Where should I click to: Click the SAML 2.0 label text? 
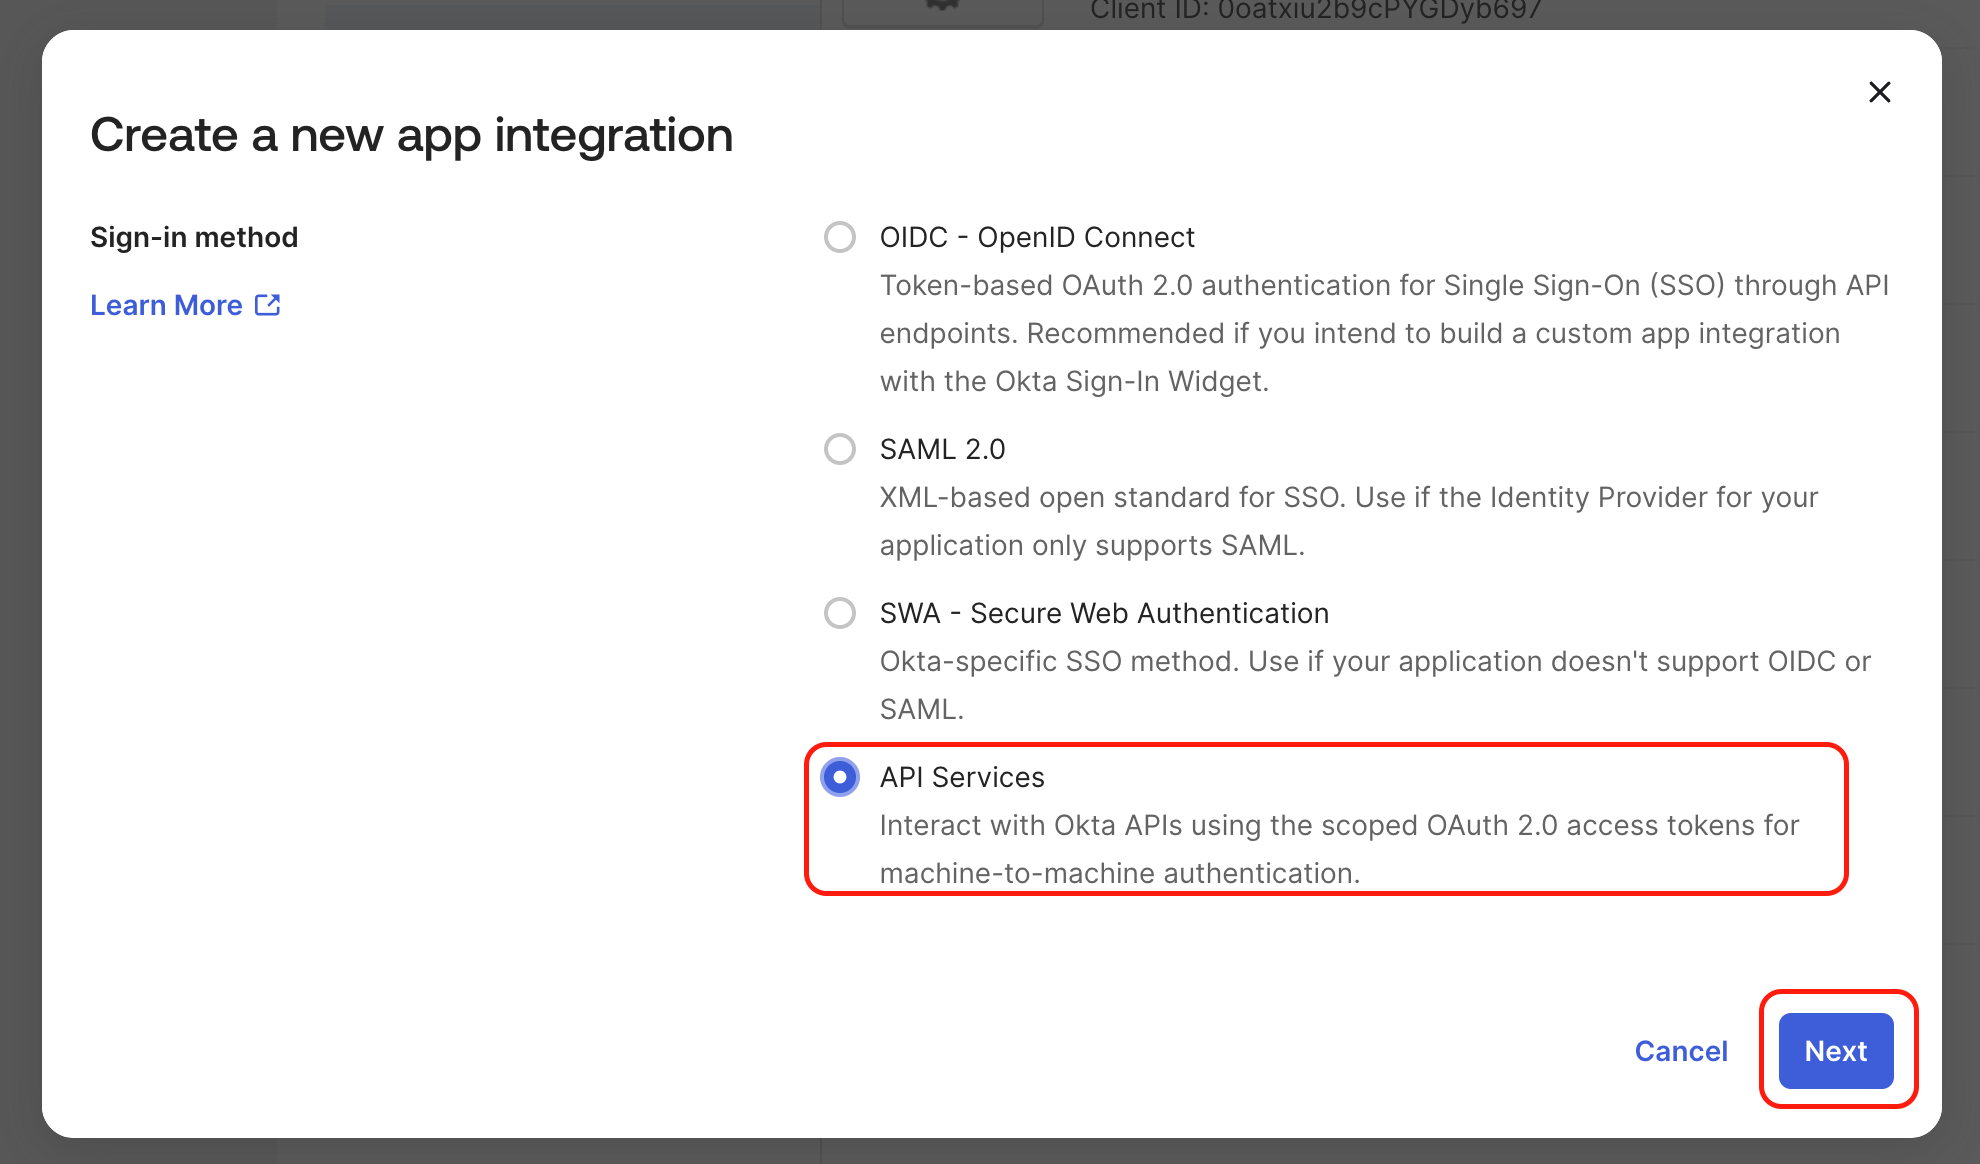[942, 449]
